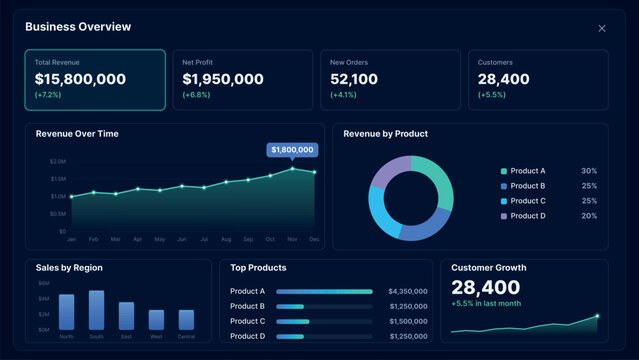The width and height of the screenshot is (639, 360).
Task: Click the West region bar
Action: (156, 320)
